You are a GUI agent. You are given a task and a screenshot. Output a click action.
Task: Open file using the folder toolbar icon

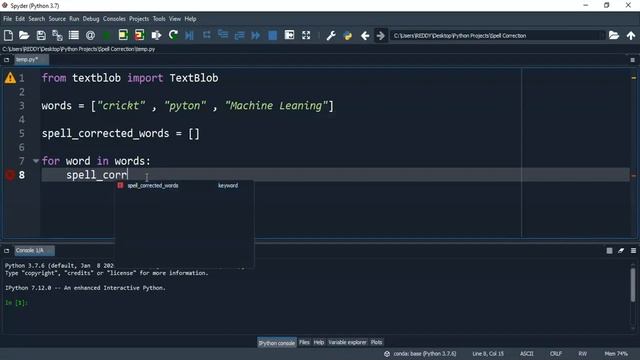(24, 36)
